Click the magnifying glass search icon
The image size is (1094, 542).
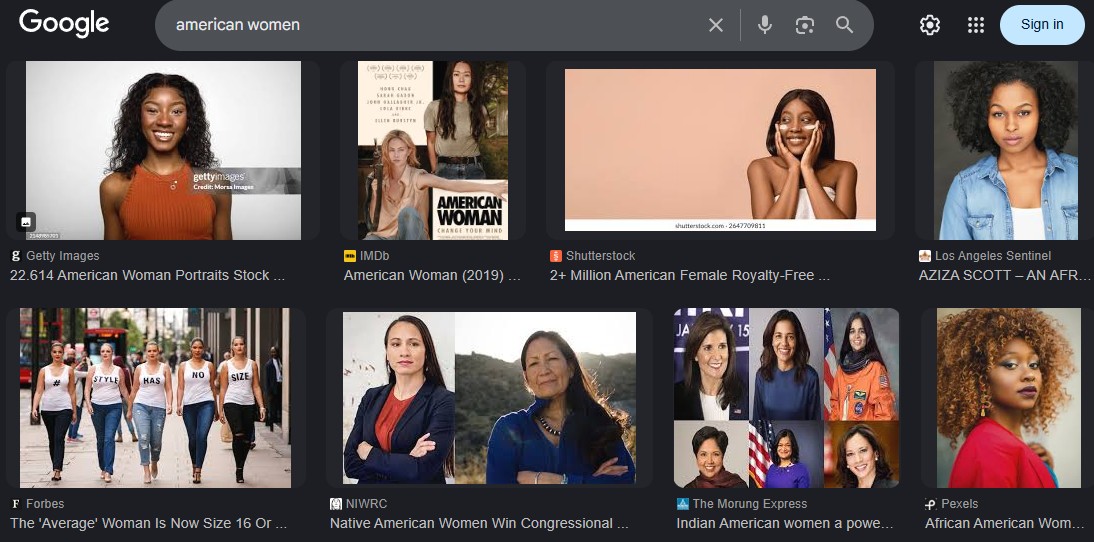click(844, 25)
